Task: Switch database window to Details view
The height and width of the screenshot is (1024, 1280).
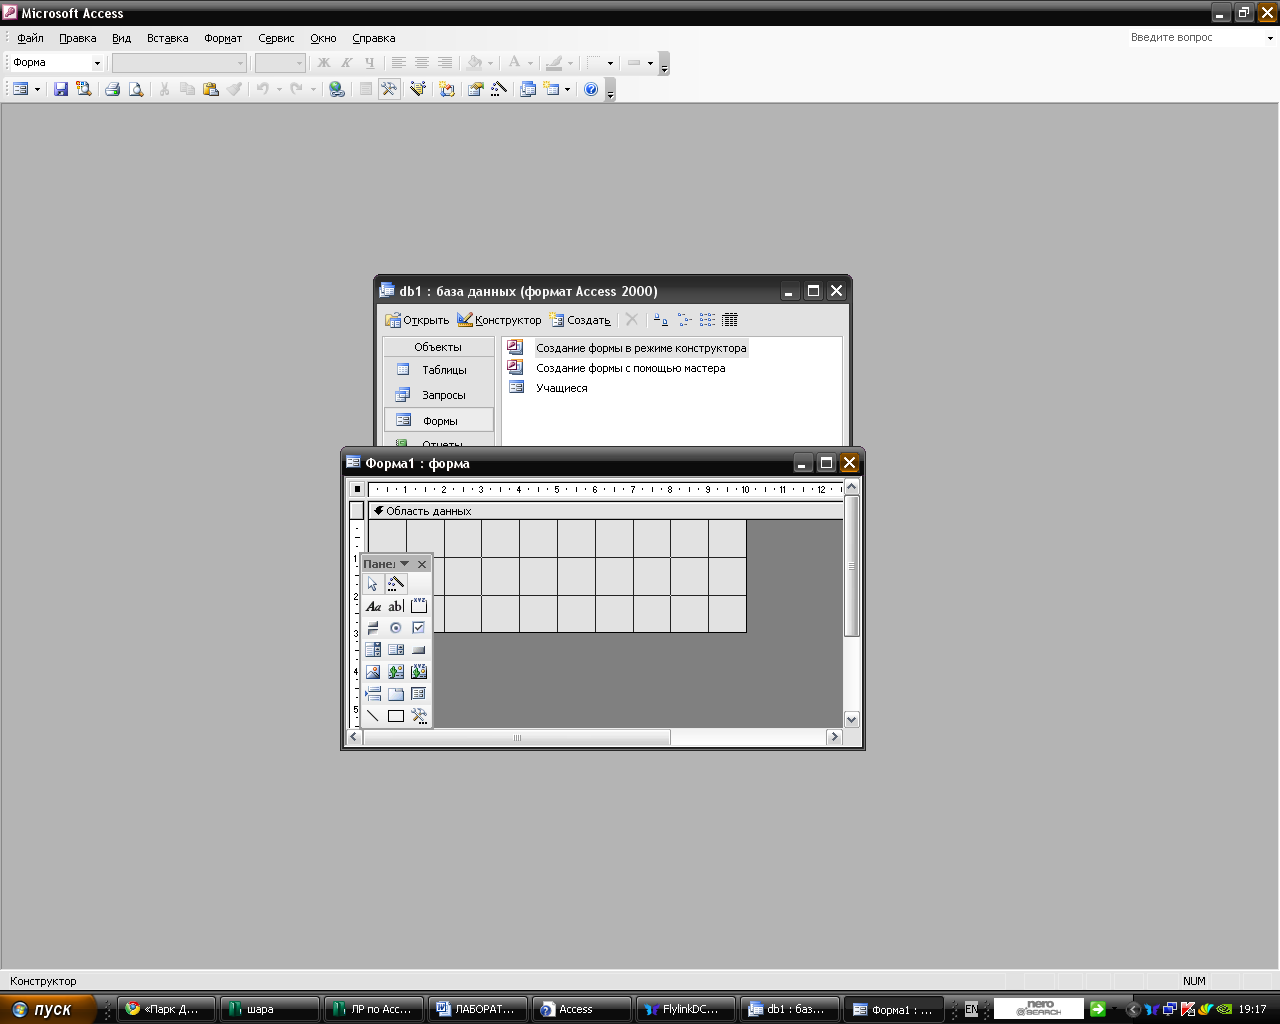Action: (730, 320)
